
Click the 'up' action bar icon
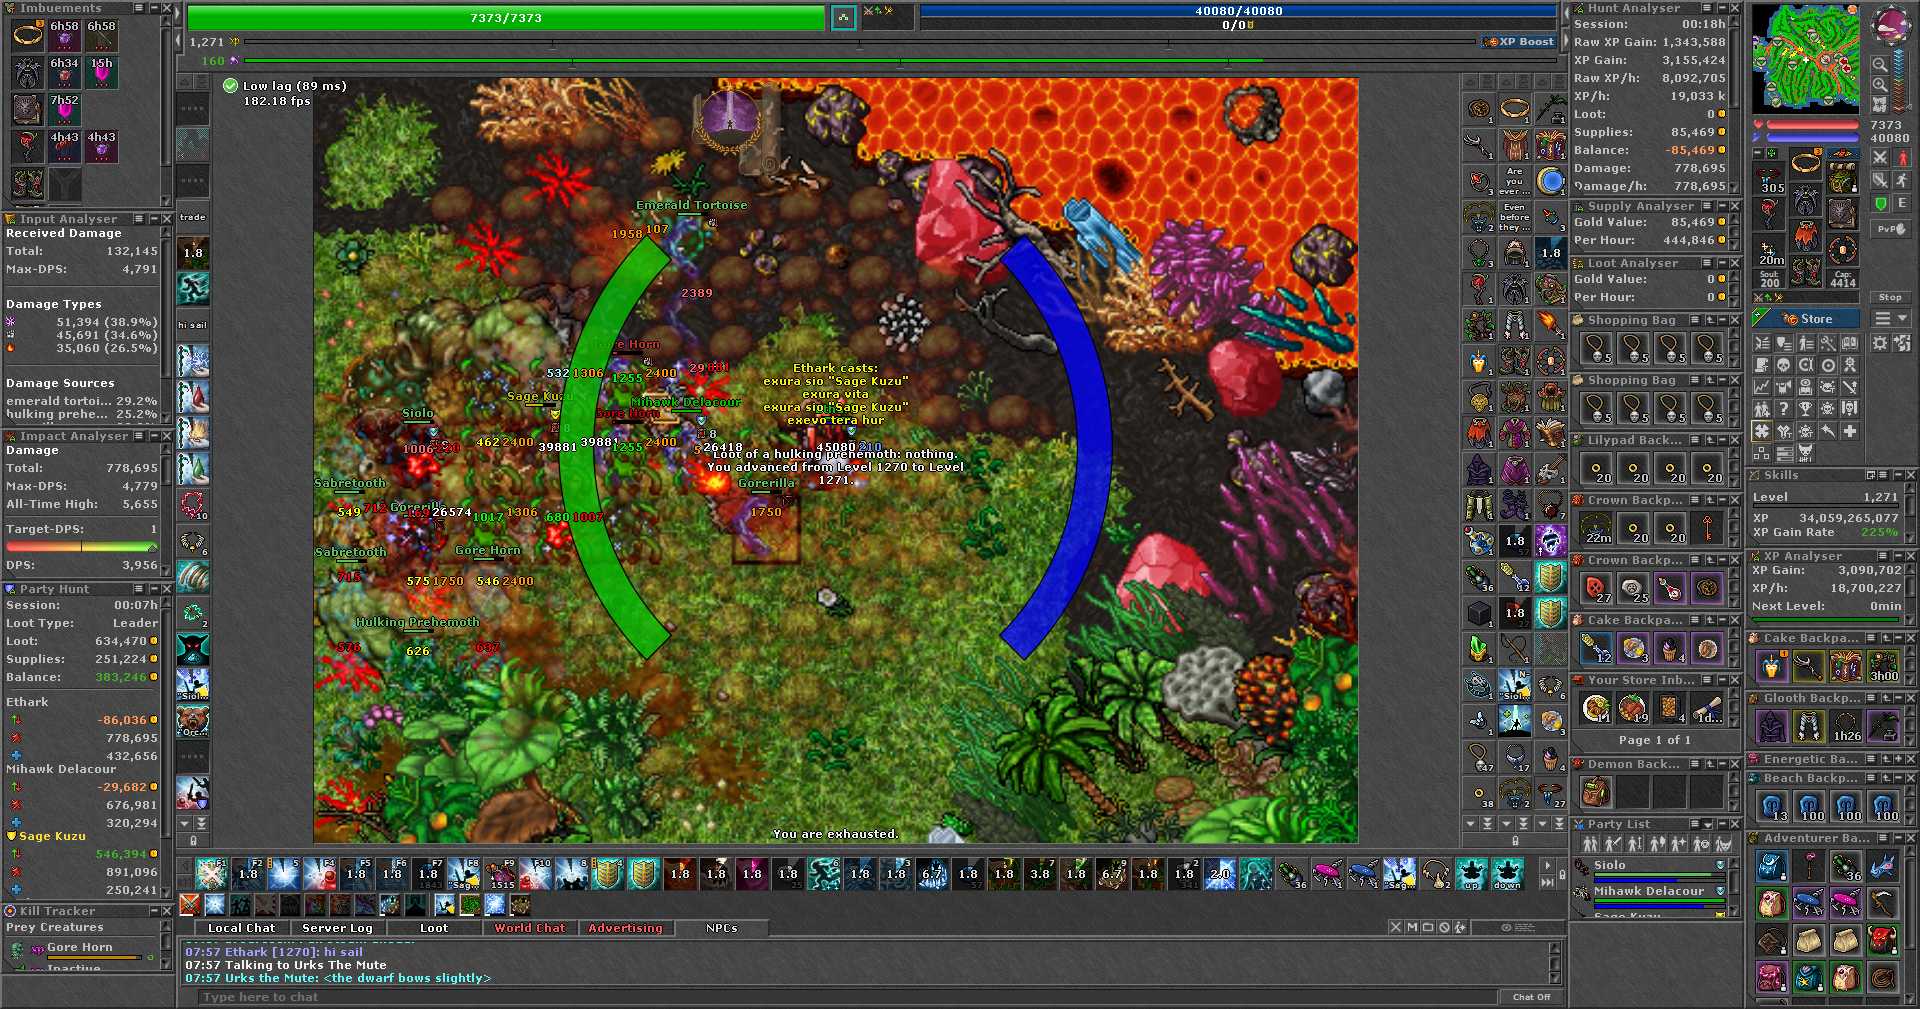[x=1472, y=874]
